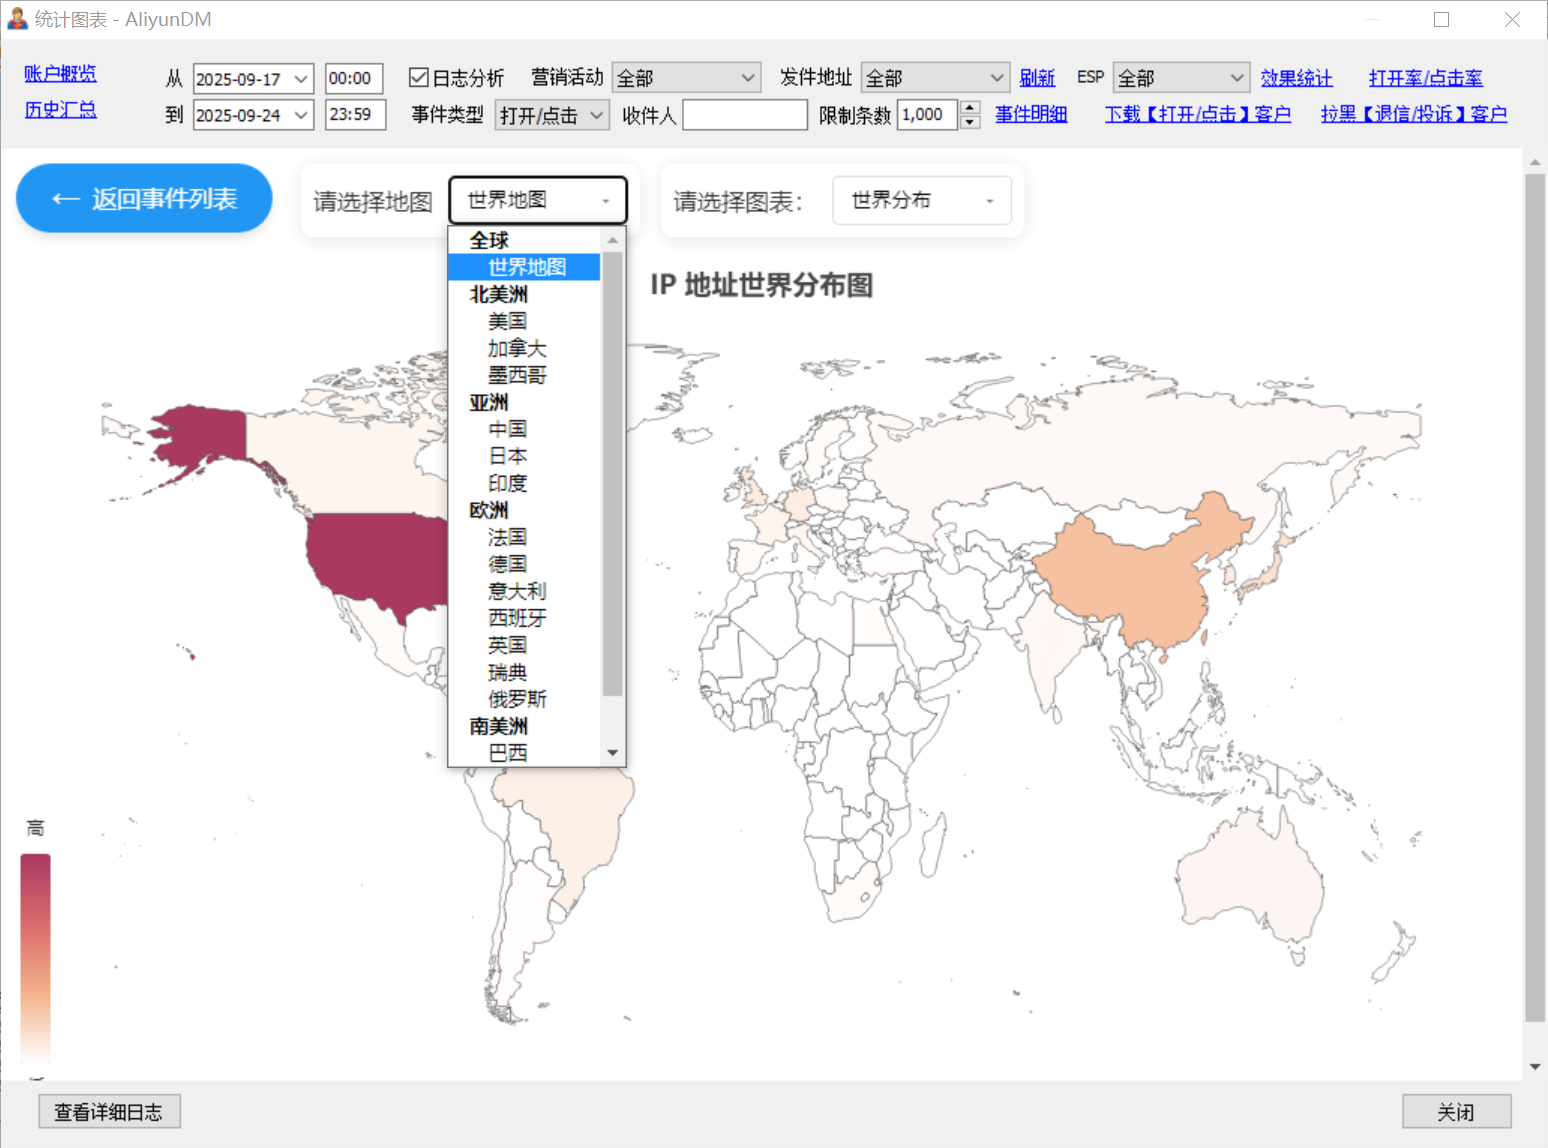Click the 收件人 input field
This screenshot has height=1148, width=1548.
click(744, 115)
